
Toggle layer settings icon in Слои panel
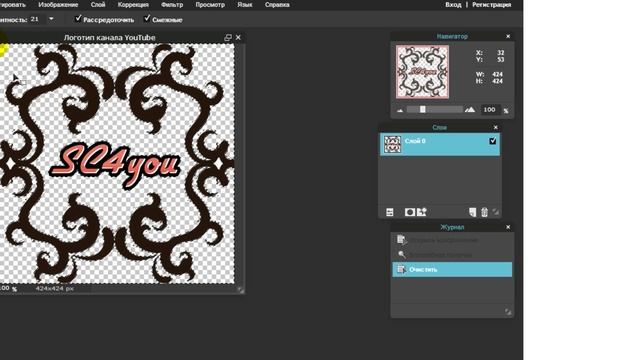click(390, 212)
